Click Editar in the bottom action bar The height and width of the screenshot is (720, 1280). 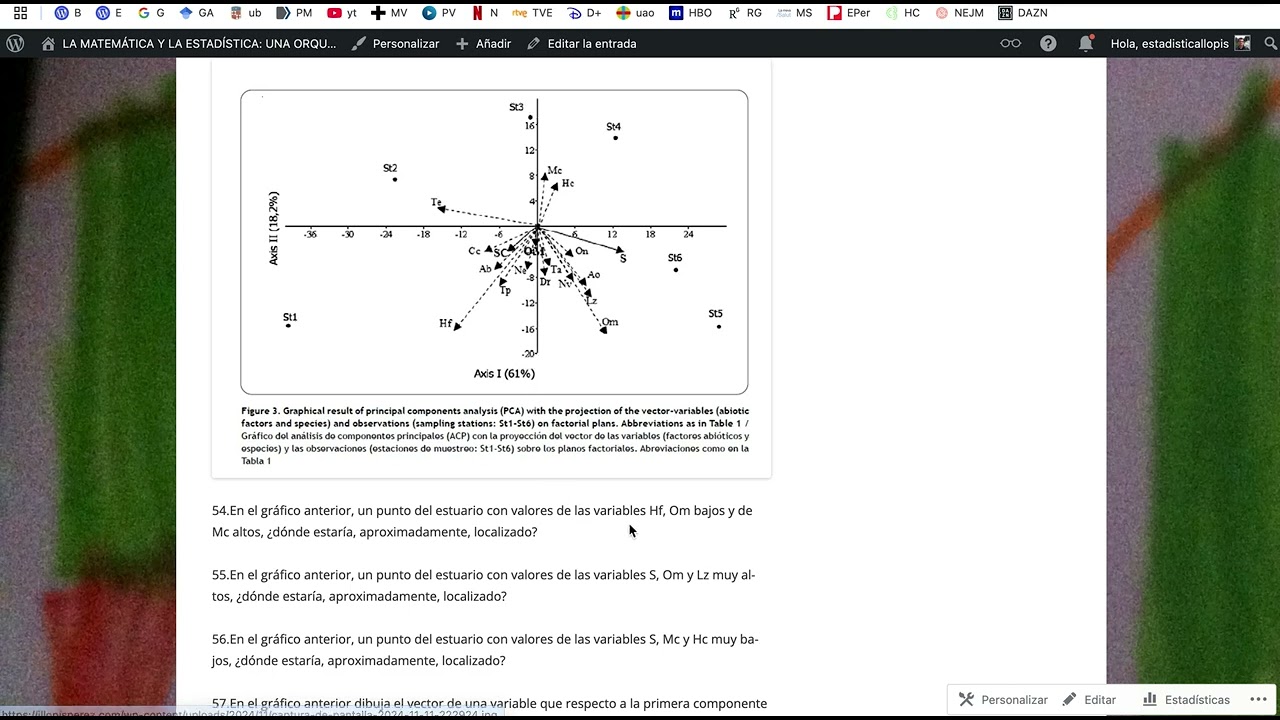coord(1089,700)
